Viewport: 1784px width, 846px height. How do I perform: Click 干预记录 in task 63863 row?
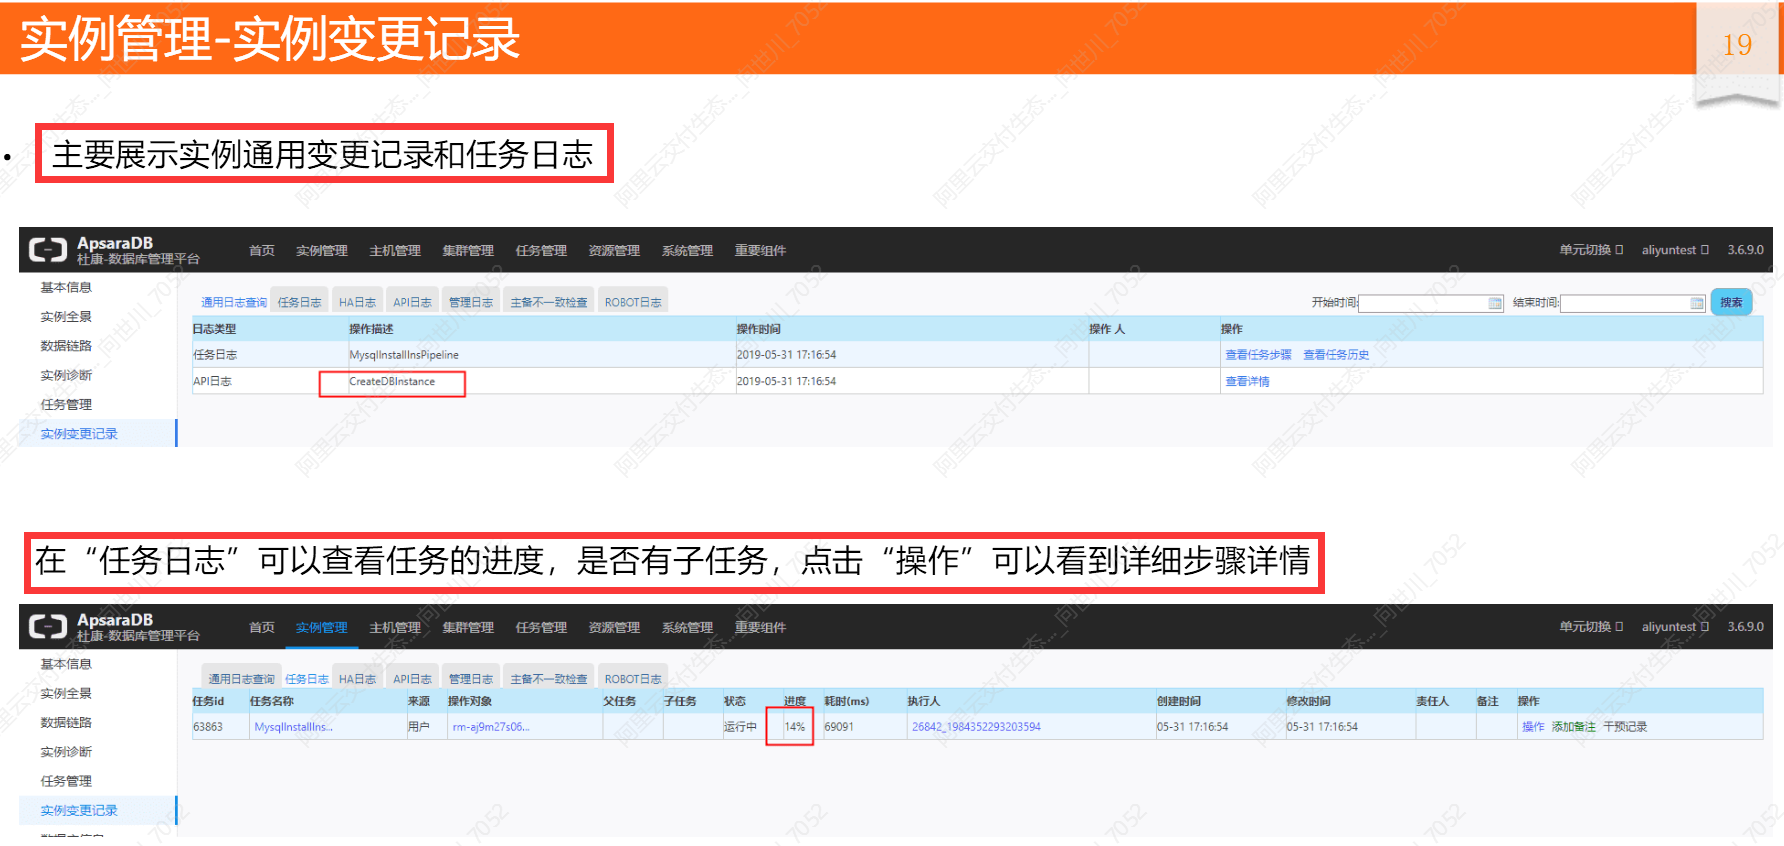pyautogui.click(x=1625, y=727)
